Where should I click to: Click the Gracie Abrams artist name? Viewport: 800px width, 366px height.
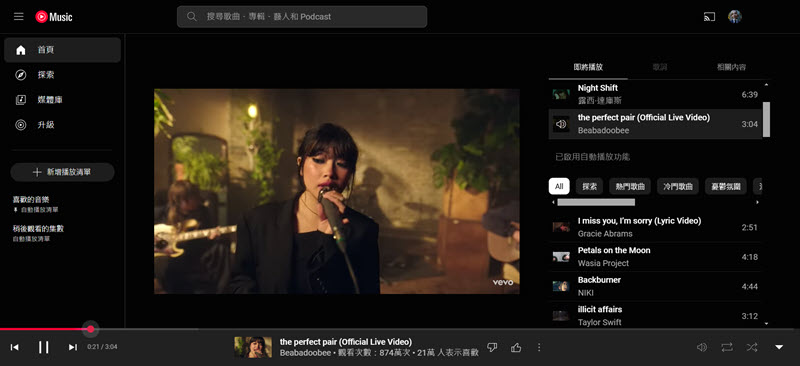tap(605, 234)
